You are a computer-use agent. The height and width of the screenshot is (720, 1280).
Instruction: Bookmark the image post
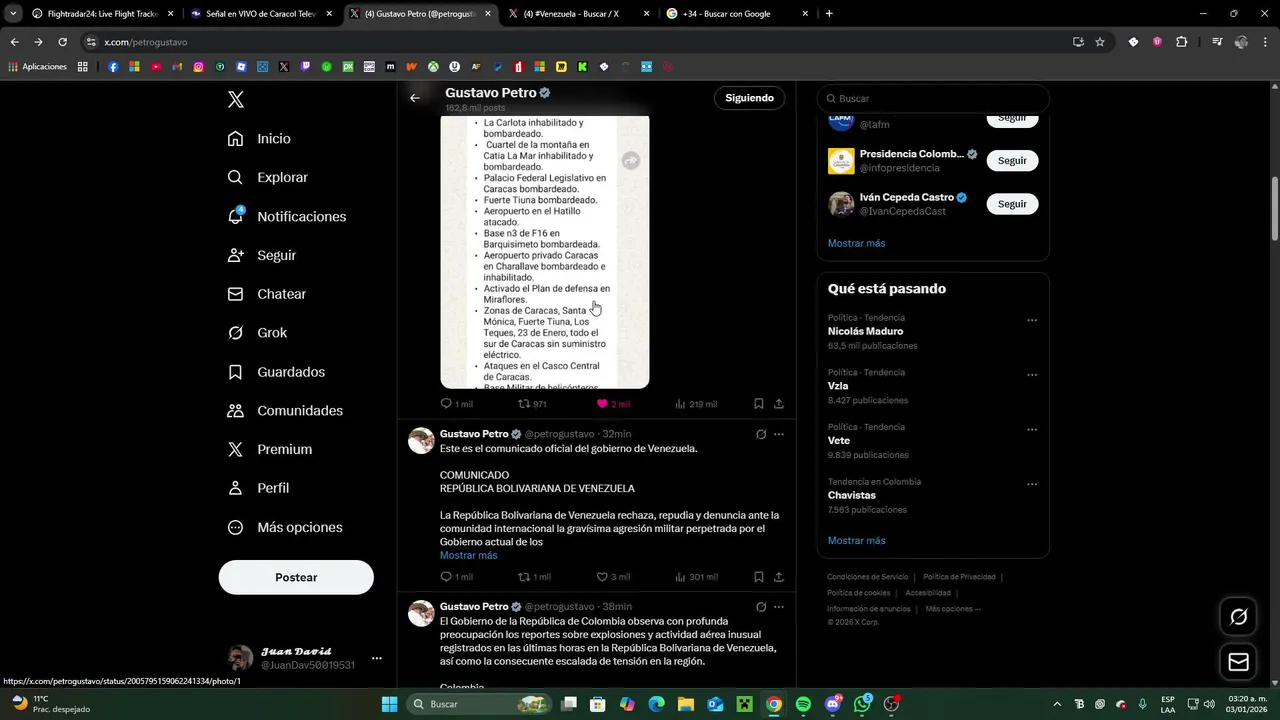[759, 404]
